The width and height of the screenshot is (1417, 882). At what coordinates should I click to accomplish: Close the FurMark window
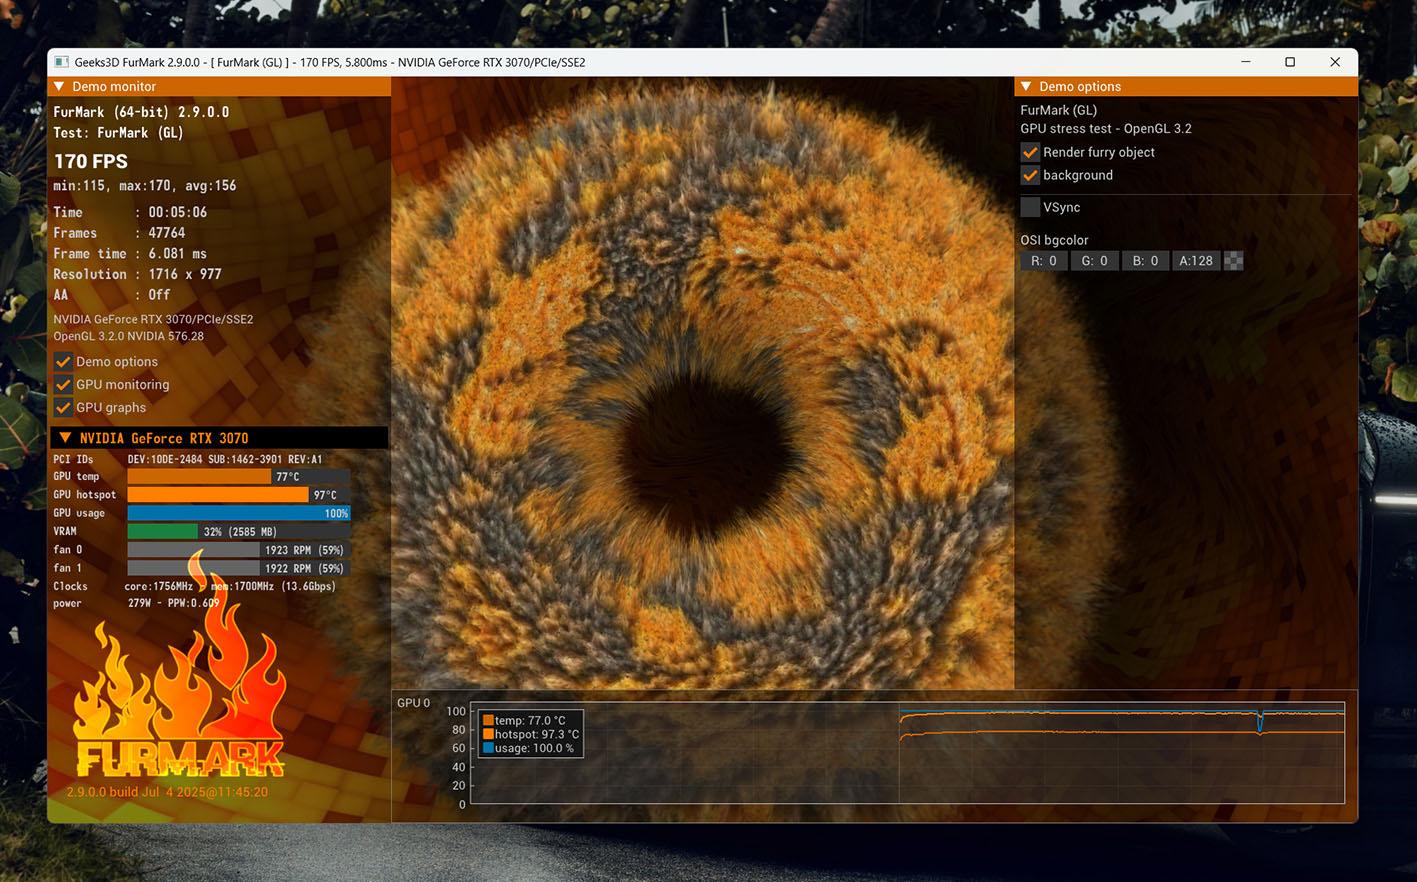(1335, 62)
